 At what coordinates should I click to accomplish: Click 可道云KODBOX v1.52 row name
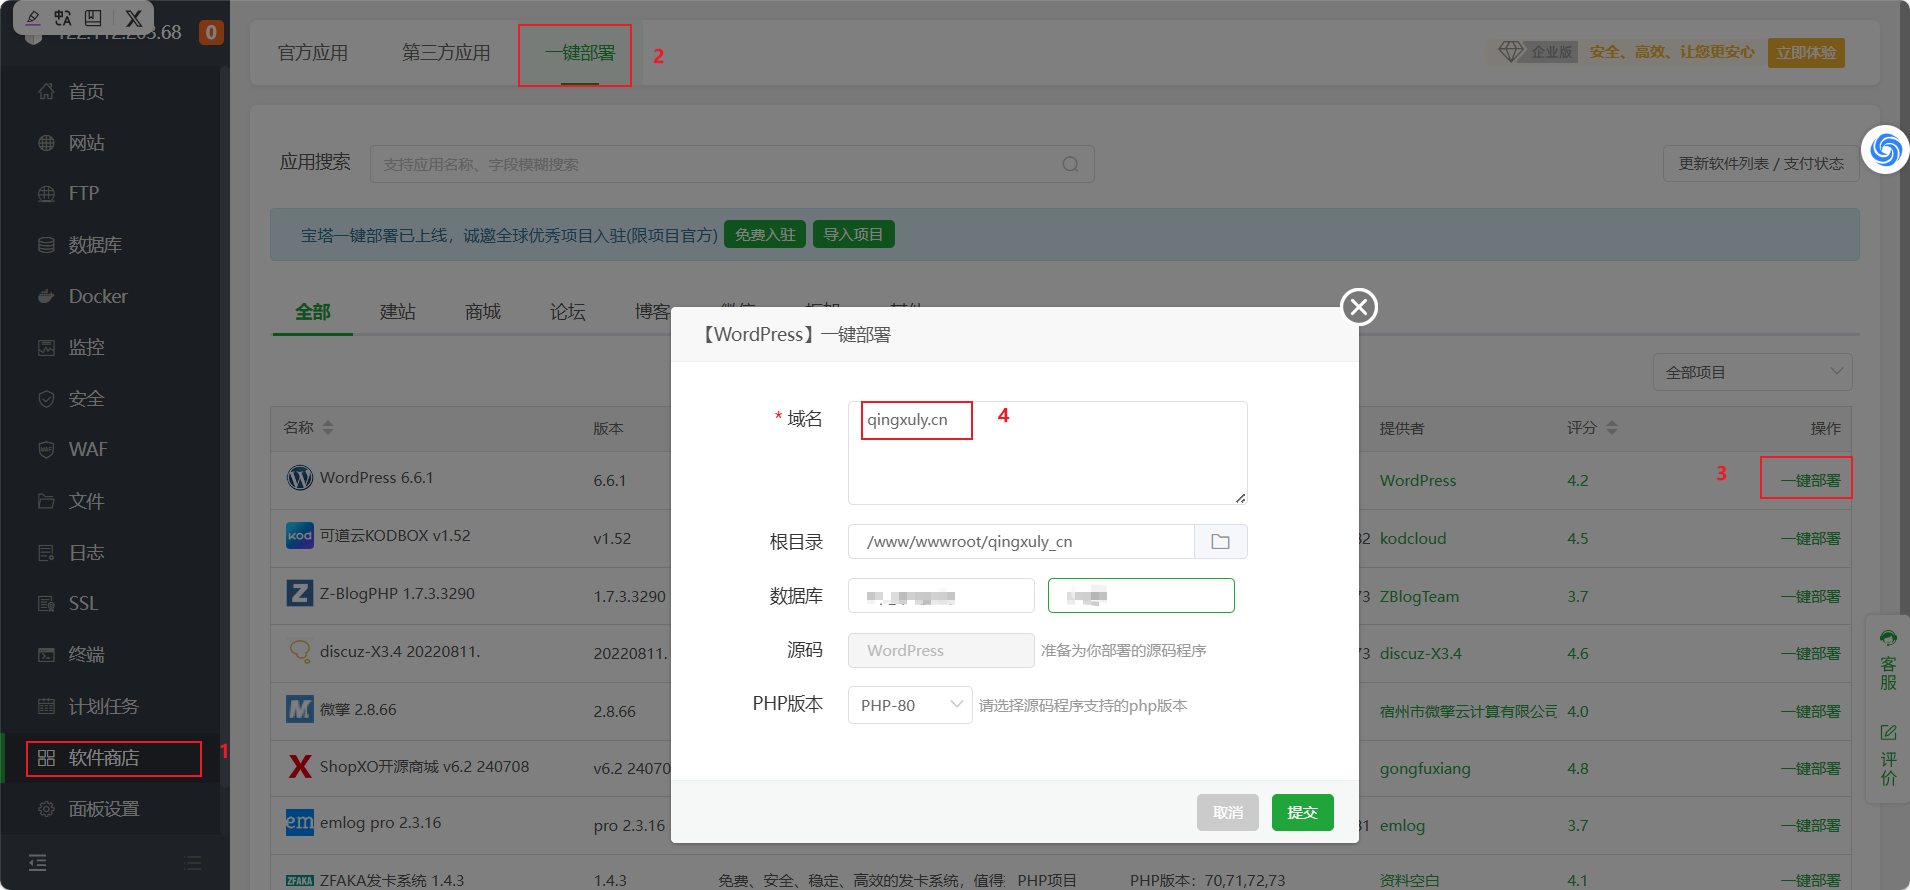click(395, 536)
